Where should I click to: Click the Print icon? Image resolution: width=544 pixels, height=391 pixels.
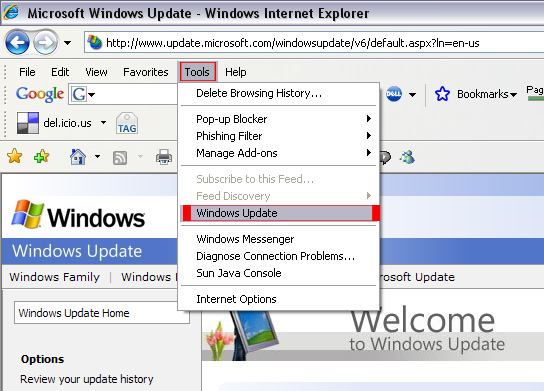pos(164,157)
